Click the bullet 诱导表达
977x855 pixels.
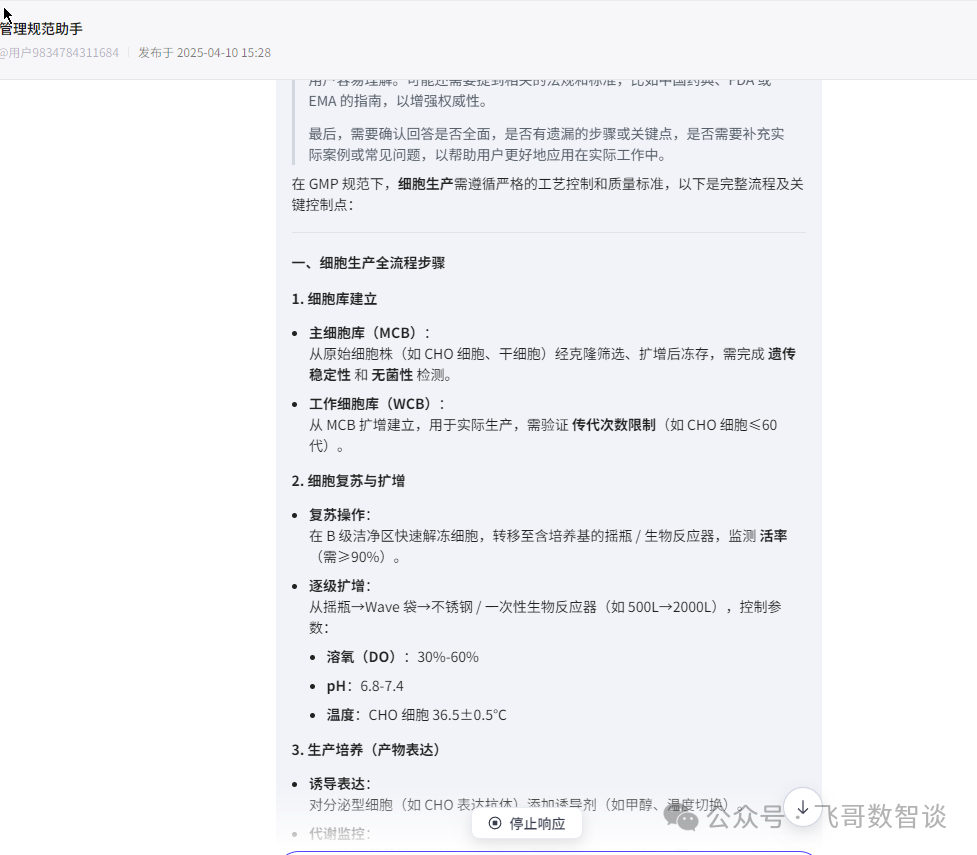340,784
